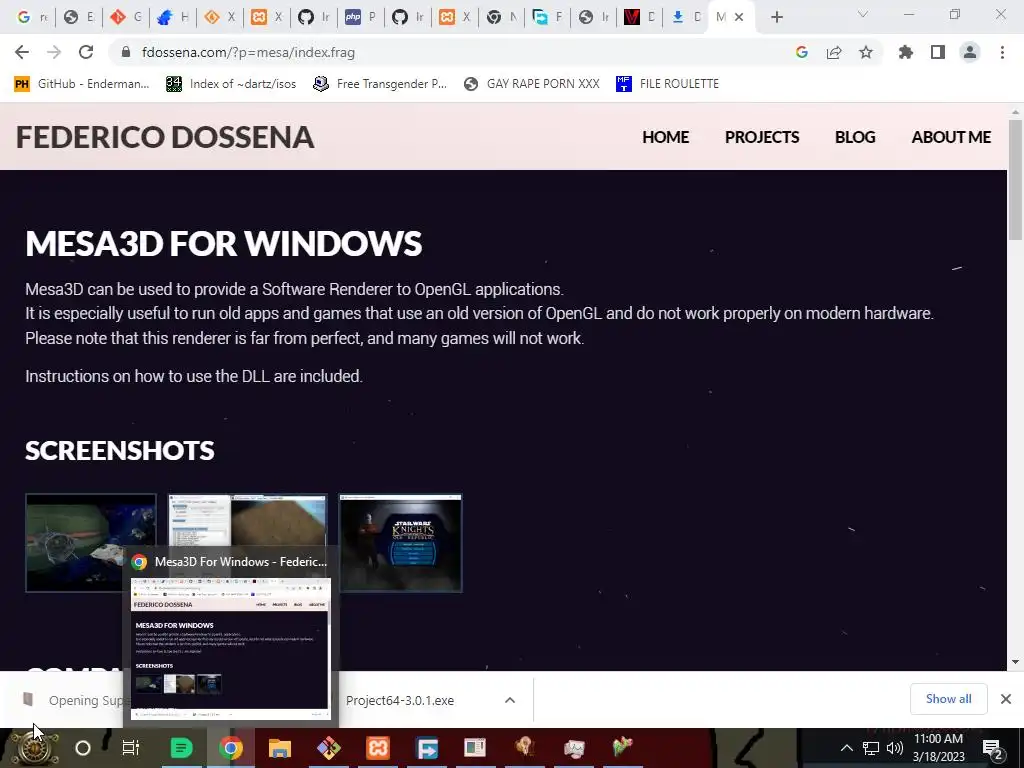Image resolution: width=1024 pixels, height=768 pixels.
Task: Open XAMPP from the taskbar
Action: [378, 748]
